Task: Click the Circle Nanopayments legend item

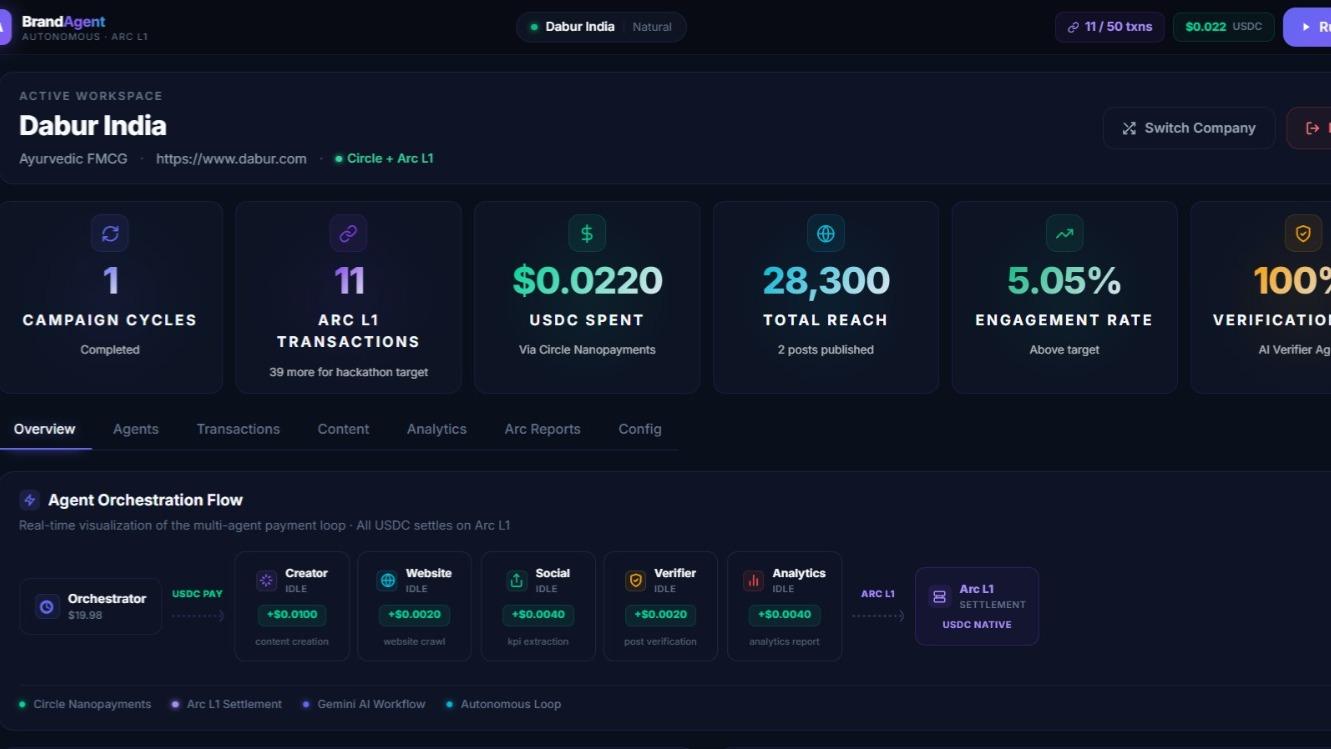Action: pos(85,704)
